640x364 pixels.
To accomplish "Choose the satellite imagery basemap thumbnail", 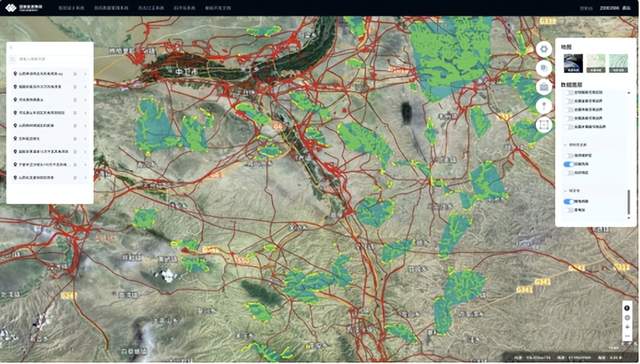I will tap(573, 64).
